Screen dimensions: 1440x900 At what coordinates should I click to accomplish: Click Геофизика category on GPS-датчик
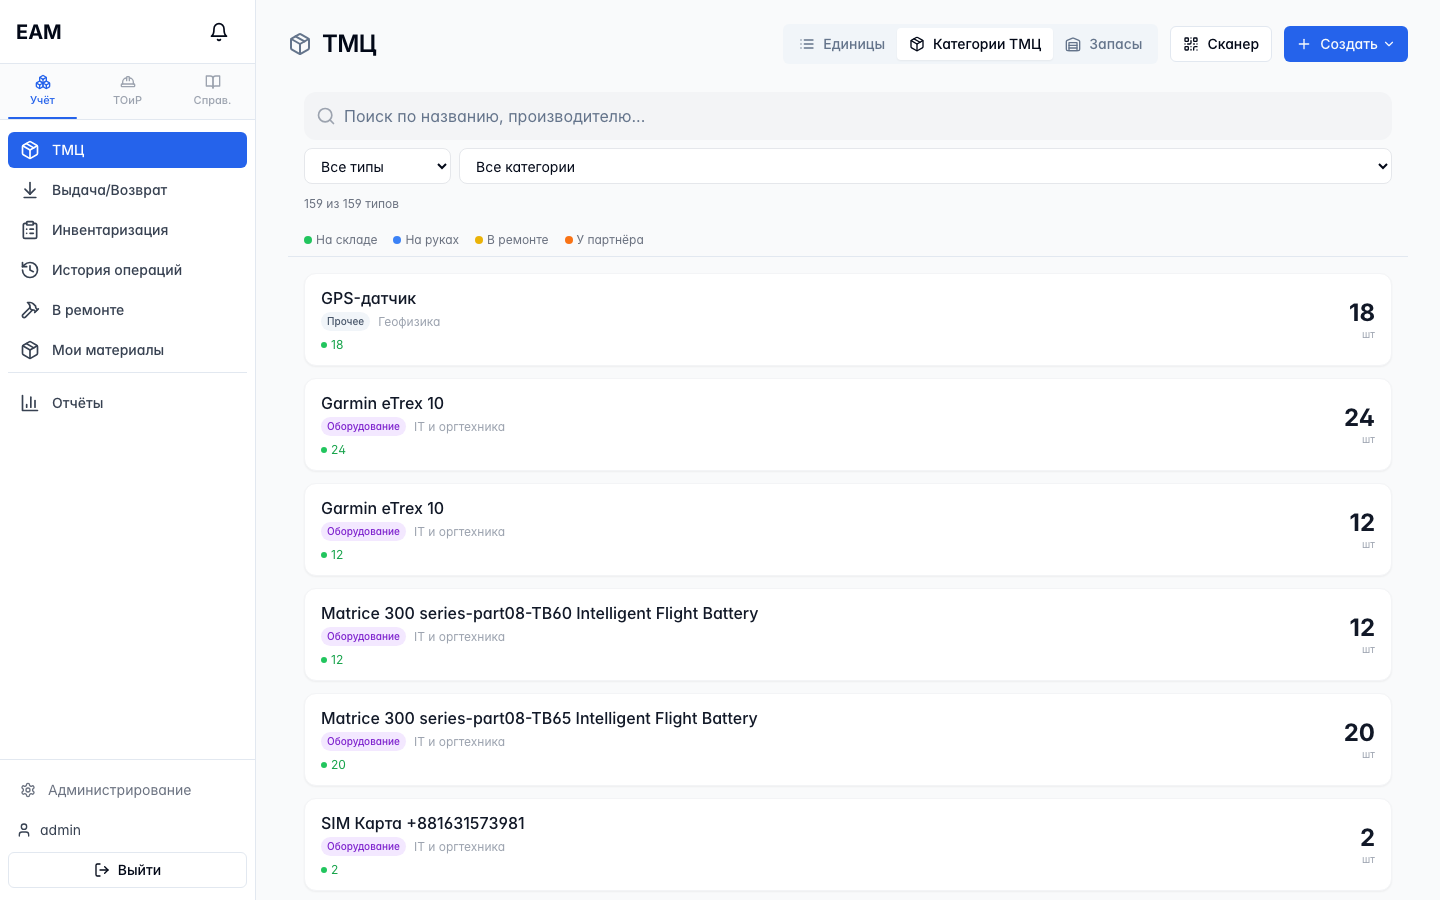(x=409, y=322)
